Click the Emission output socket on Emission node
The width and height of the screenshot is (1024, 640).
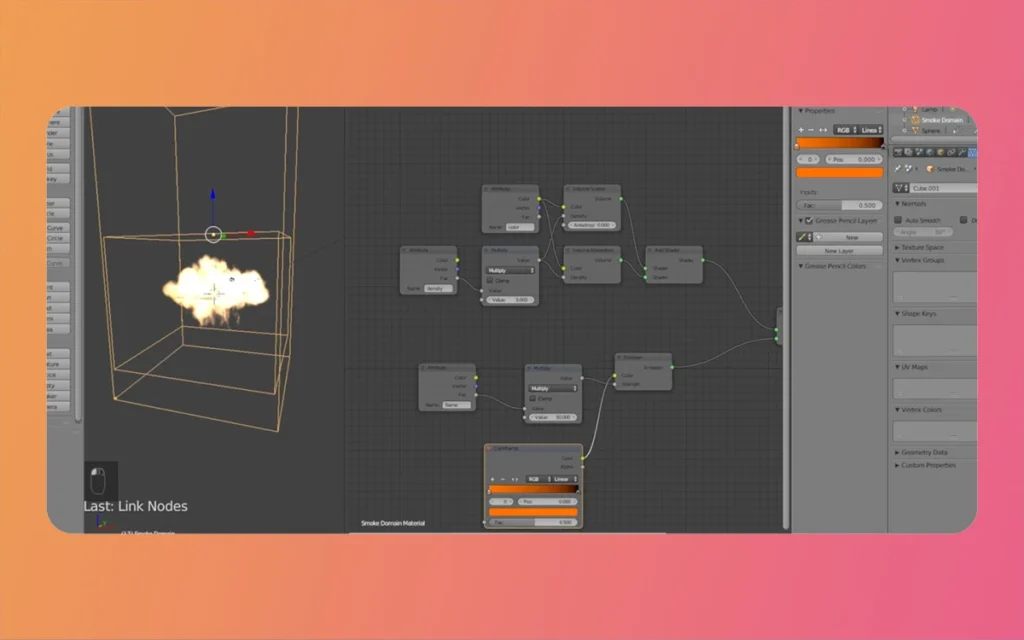pos(672,367)
